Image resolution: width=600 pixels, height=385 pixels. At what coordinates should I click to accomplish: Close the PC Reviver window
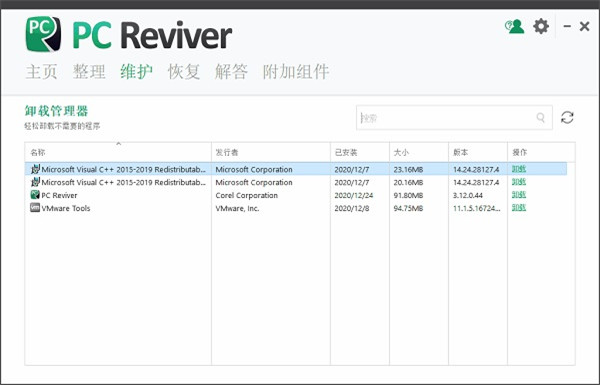coord(584,26)
